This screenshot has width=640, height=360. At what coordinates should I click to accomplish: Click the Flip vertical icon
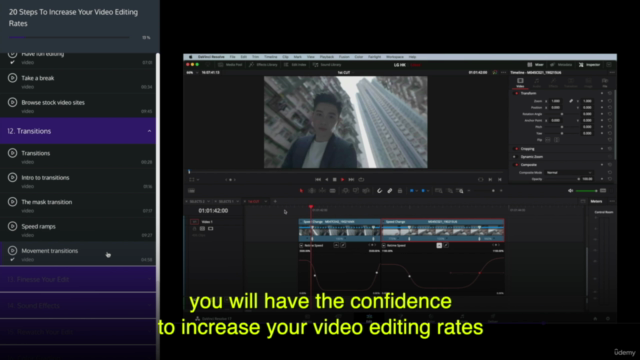point(556,140)
